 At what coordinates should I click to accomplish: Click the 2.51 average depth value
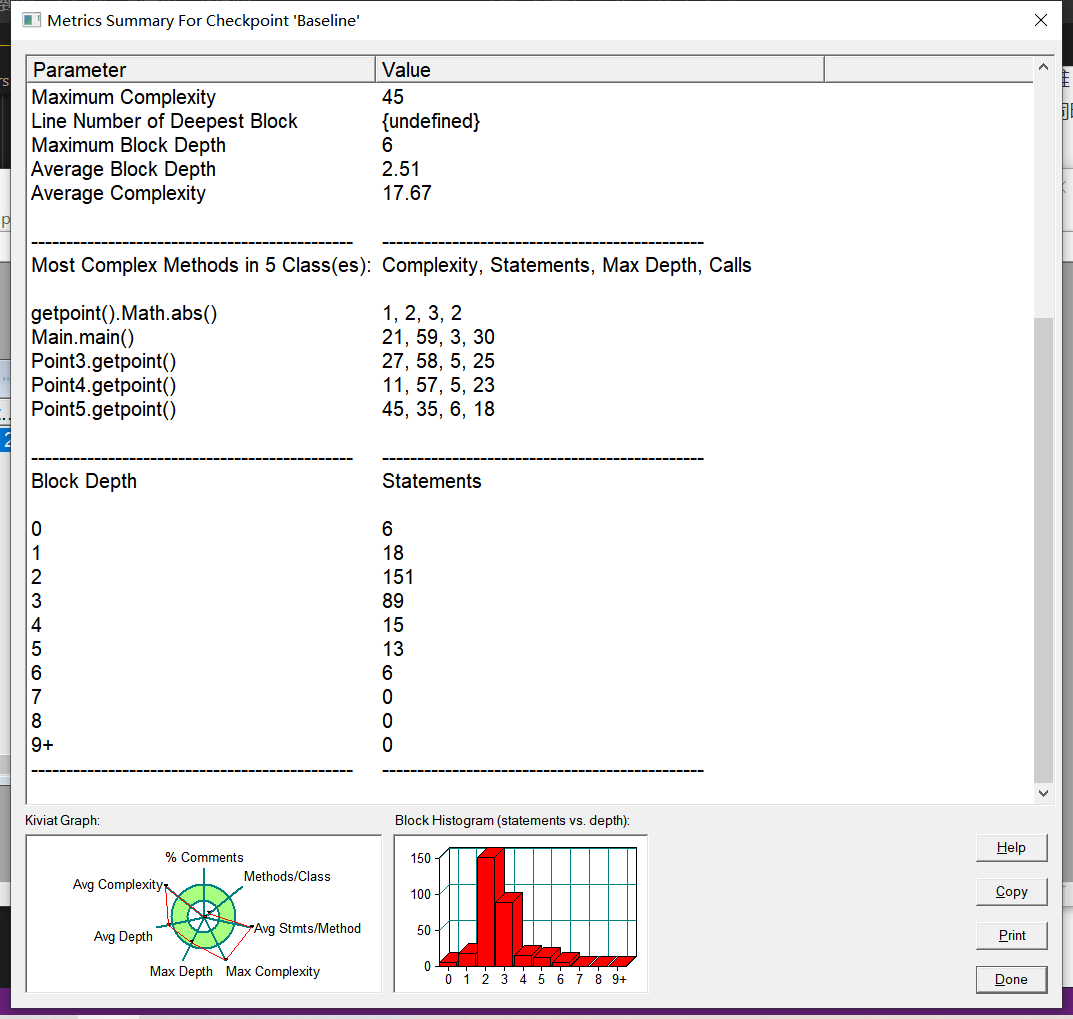[400, 169]
